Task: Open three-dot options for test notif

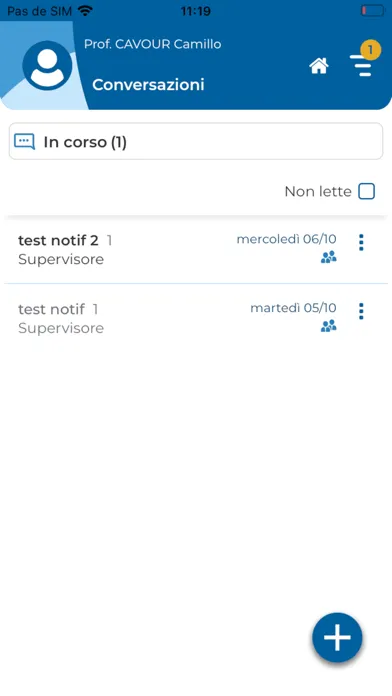Action: click(x=361, y=311)
